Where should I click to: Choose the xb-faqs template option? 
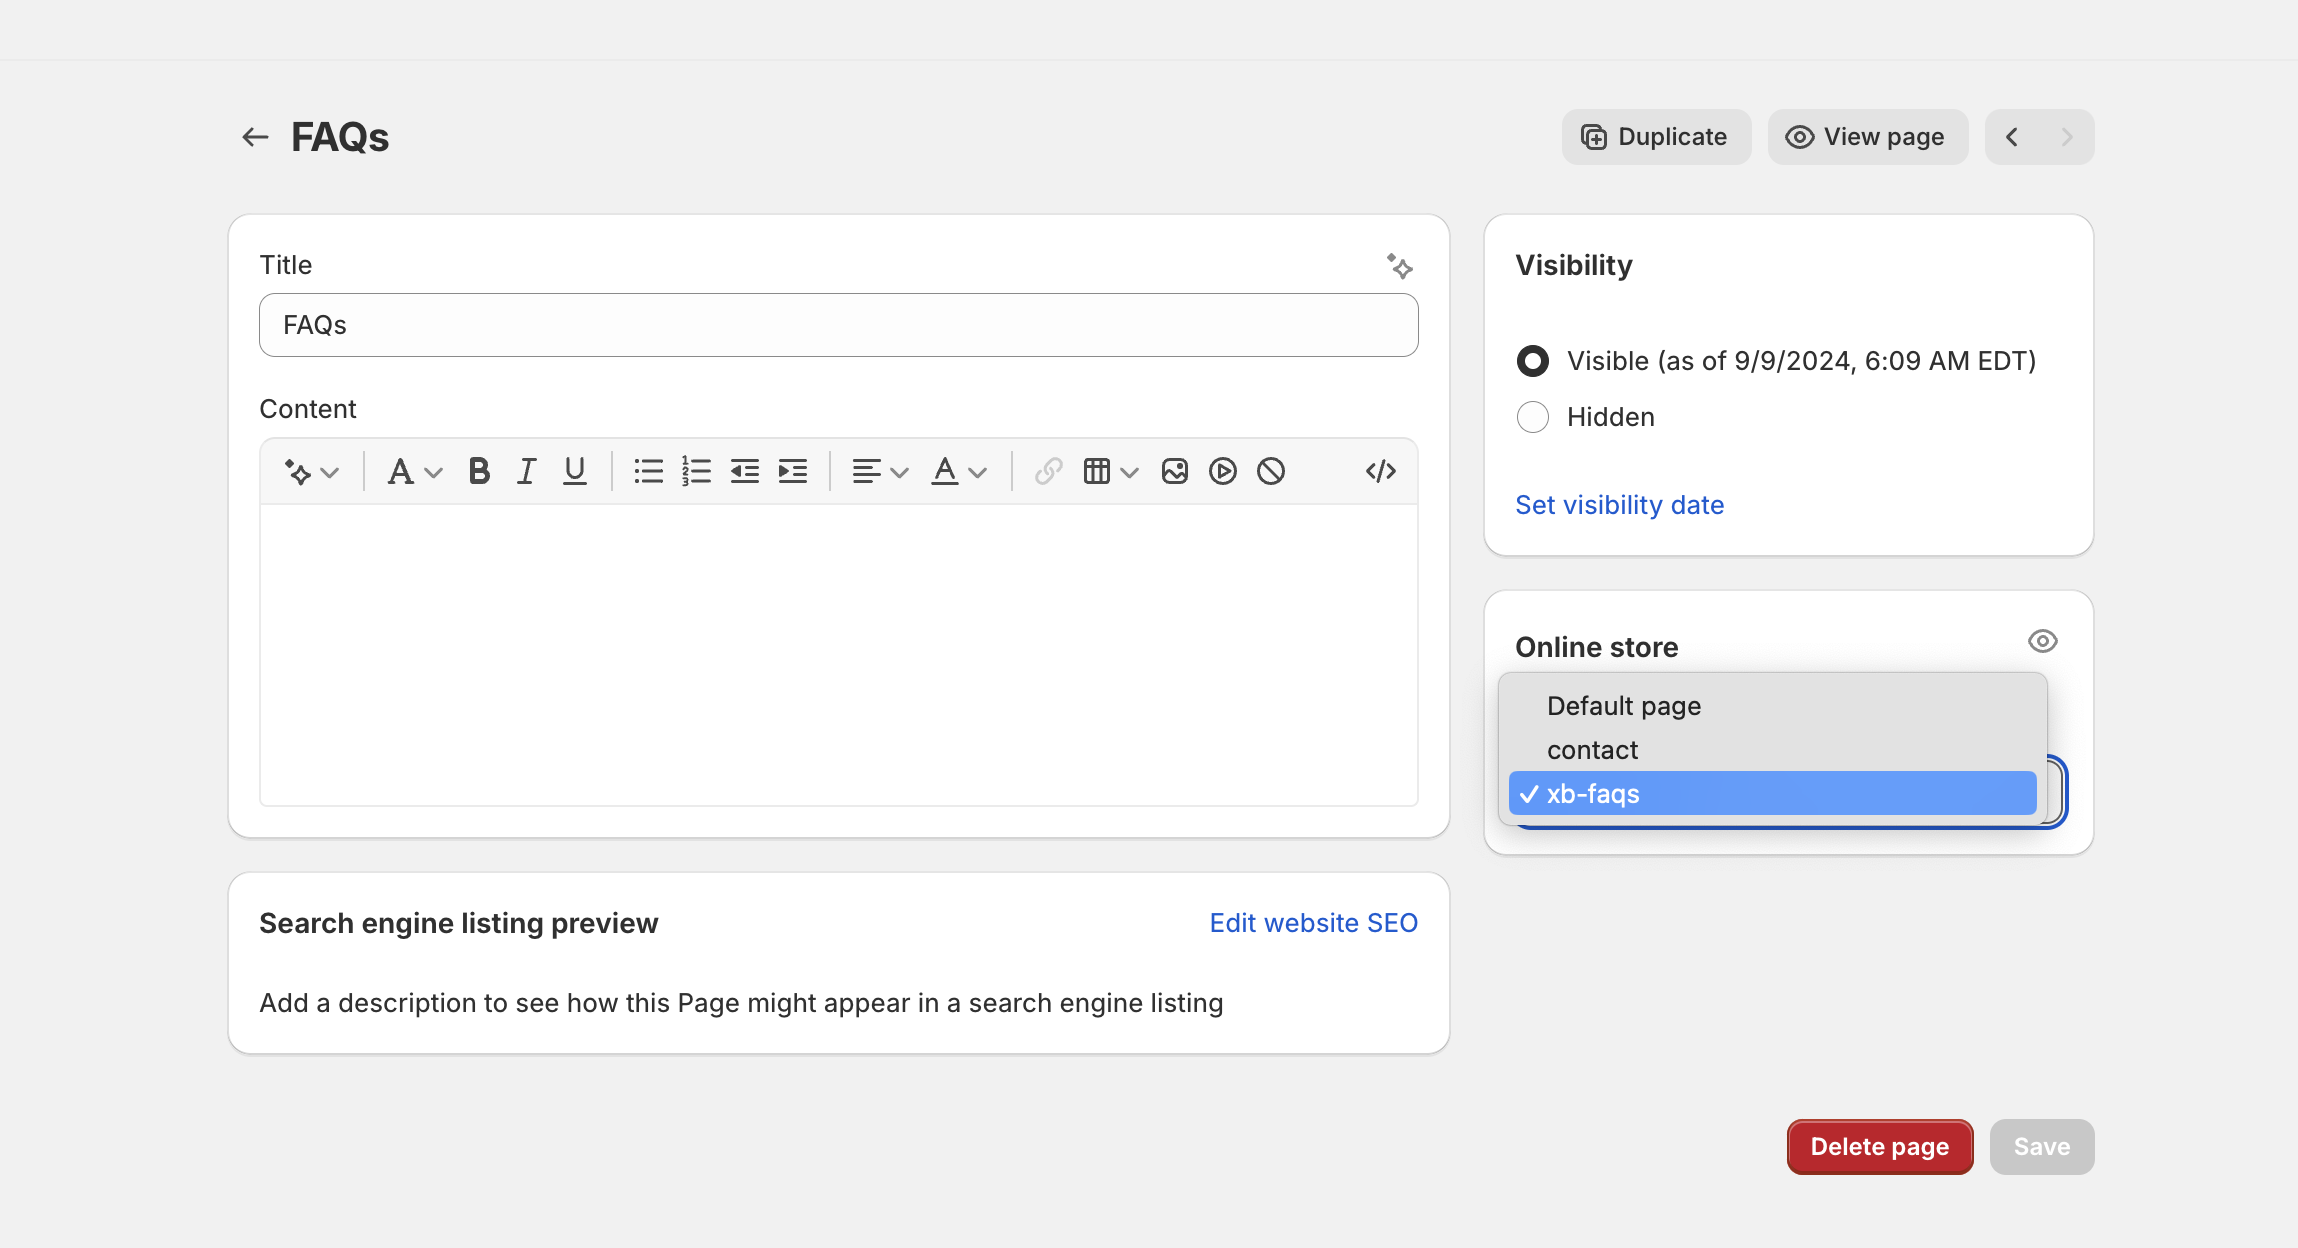tap(1772, 794)
